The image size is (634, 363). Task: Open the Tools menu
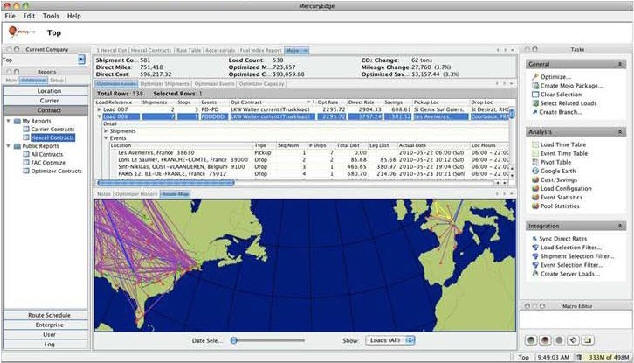pyautogui.click(x=51, y=16)
